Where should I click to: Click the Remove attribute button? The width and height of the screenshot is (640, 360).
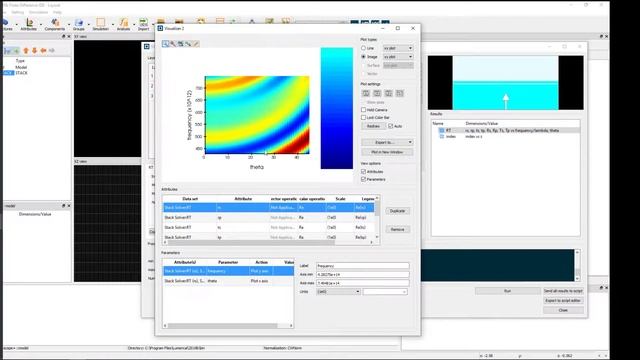point(398,229)
